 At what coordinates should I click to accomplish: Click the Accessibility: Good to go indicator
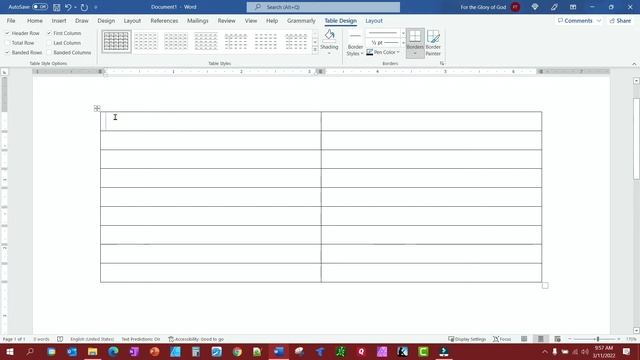pos(196,339)
